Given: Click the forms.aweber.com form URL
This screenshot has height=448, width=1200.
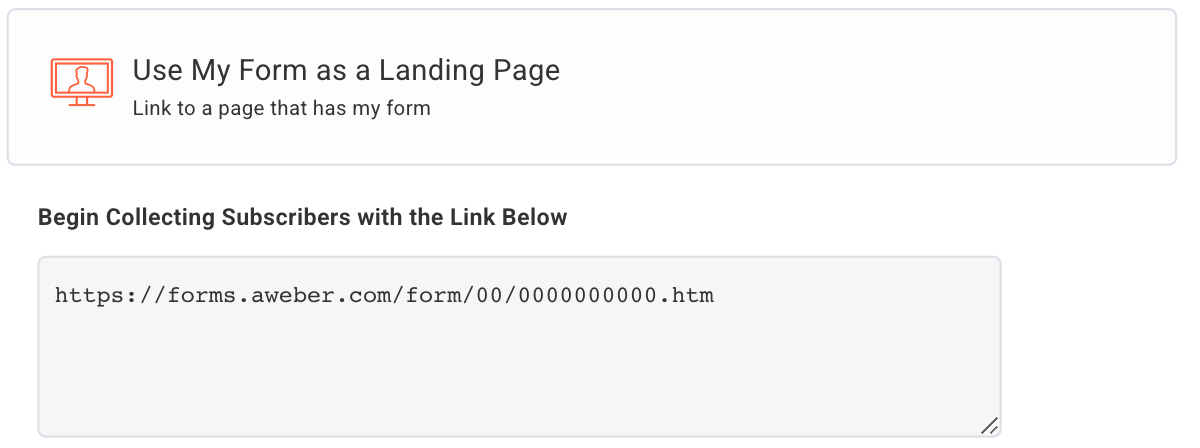Looking at the screenshot, I should point(384,295).
